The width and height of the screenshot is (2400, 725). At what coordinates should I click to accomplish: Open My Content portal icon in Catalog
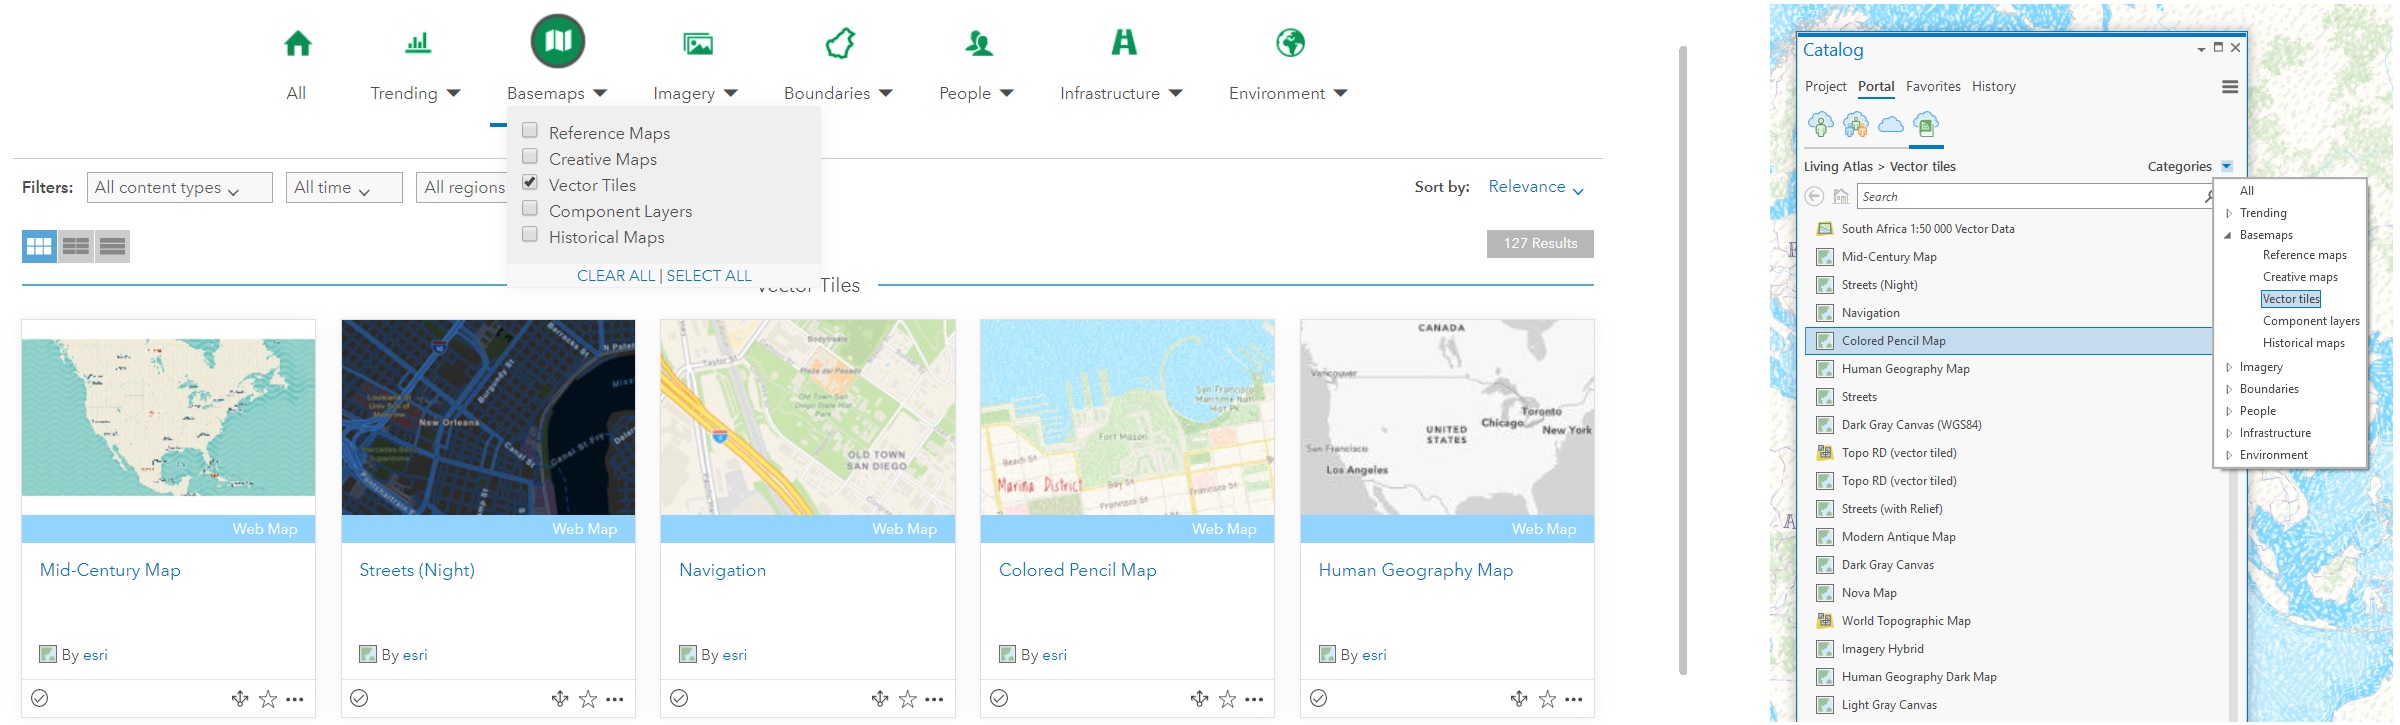(x=1821, y=125)
